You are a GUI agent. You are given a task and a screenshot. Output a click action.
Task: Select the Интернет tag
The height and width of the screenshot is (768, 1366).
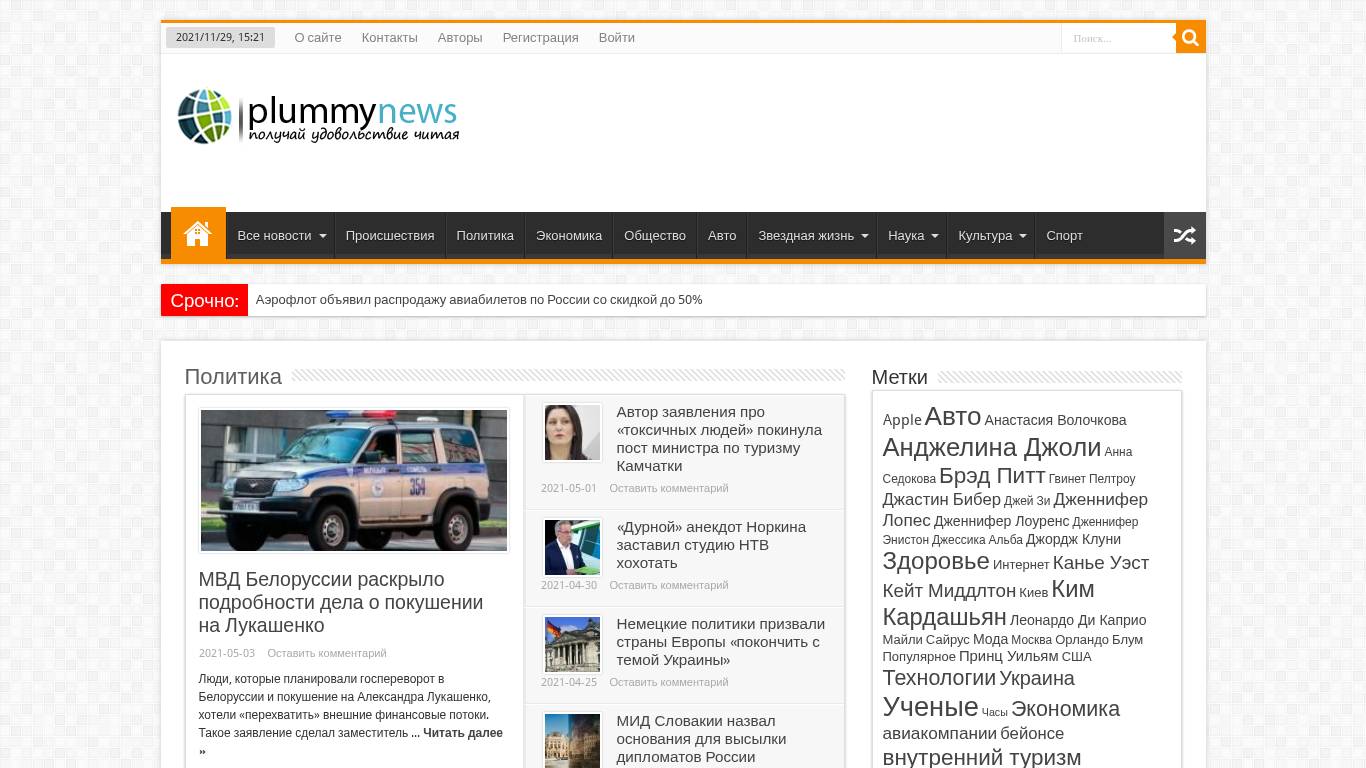[1021, 565]
